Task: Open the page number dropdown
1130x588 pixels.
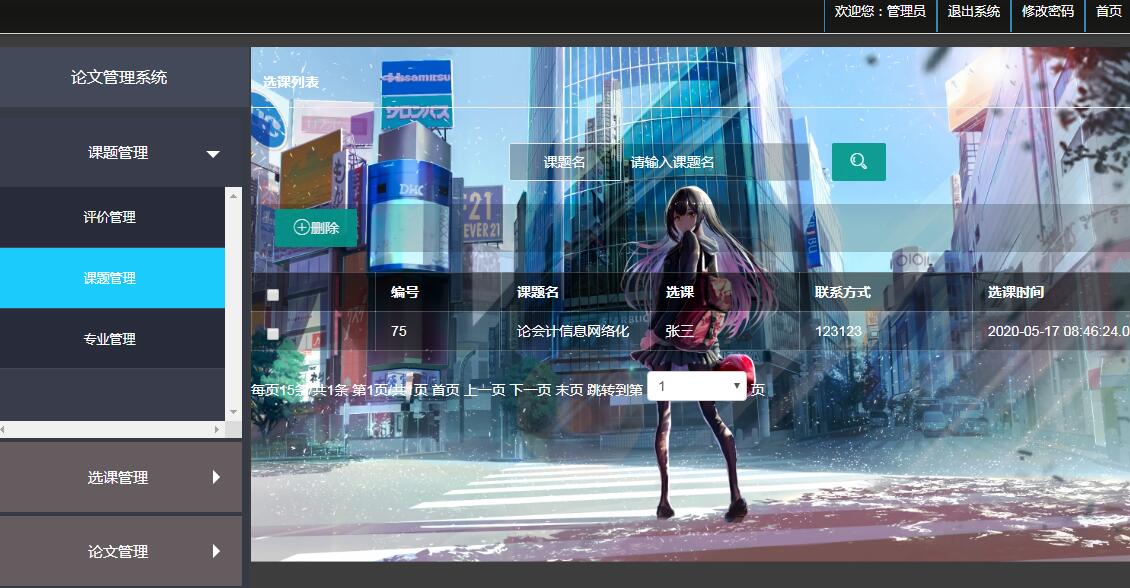Action: point(697,386)
